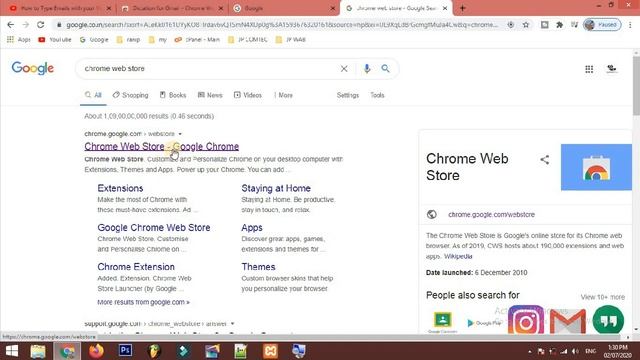Open the Windows Start menu
640x360 pixels.
tap(12, 351)
